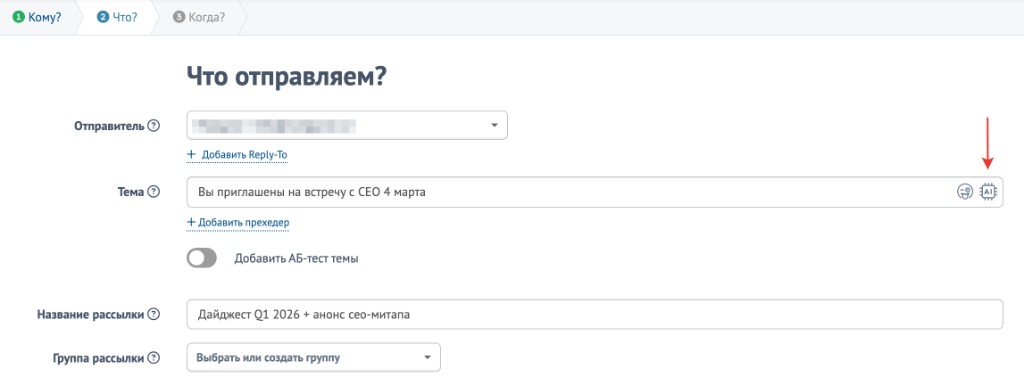Select the Что? step tab
Screen dimensions: 1024x385
pyautogui.click(x=117, y=17)
